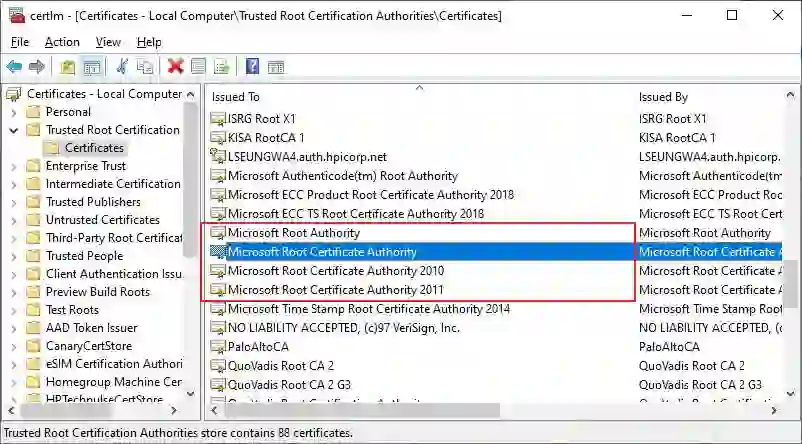Click the Show/Hide Action Pane icon
This screenshot has width=802, height=444.
coord(276,67)
